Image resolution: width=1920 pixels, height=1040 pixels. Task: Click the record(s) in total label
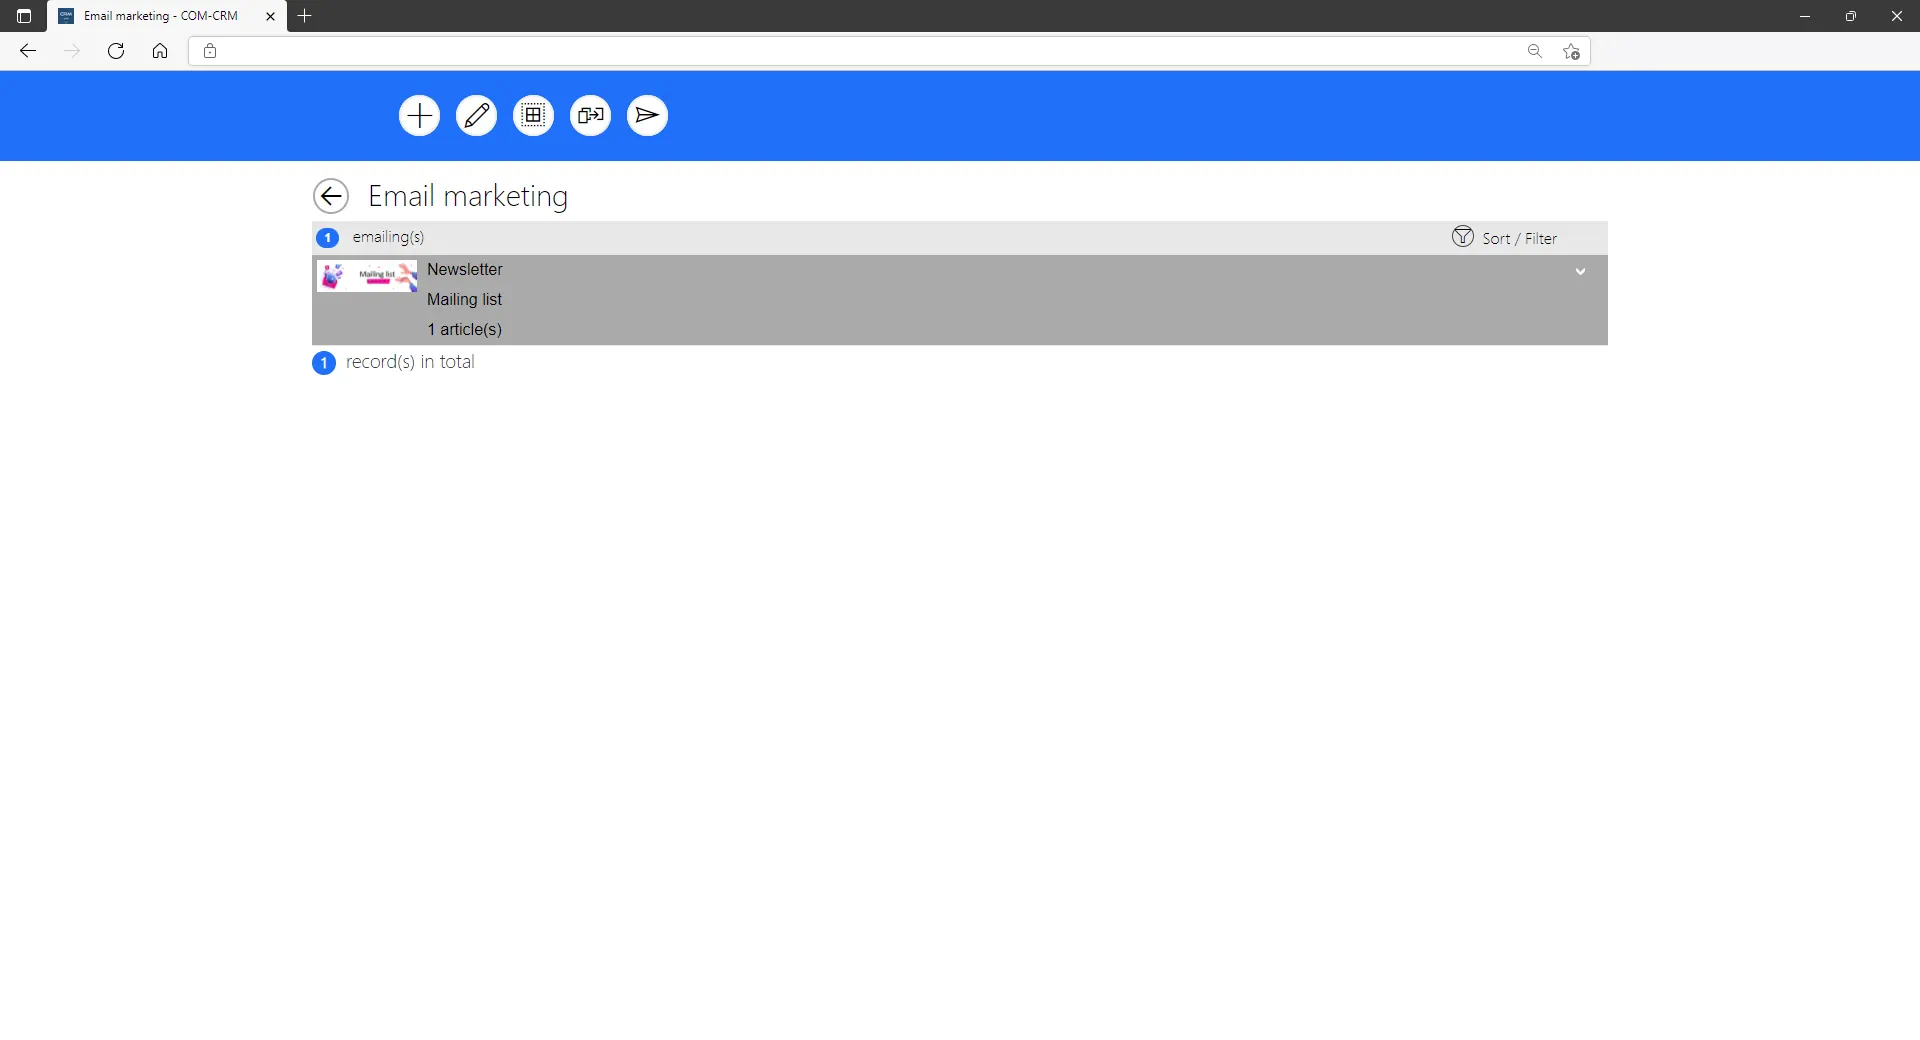tap(410, 362)
